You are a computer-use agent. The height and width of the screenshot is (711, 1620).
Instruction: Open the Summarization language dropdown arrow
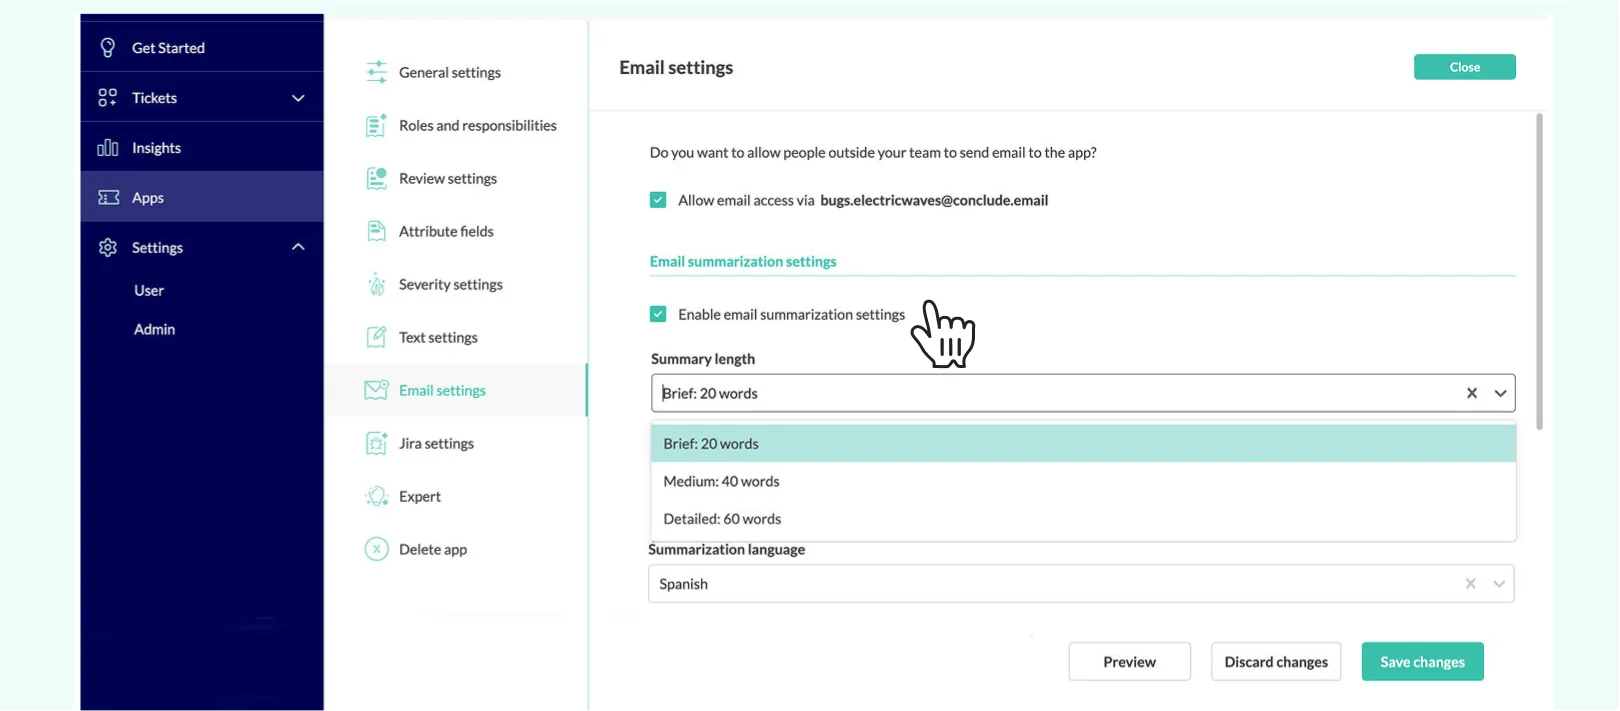[1499, 584]
